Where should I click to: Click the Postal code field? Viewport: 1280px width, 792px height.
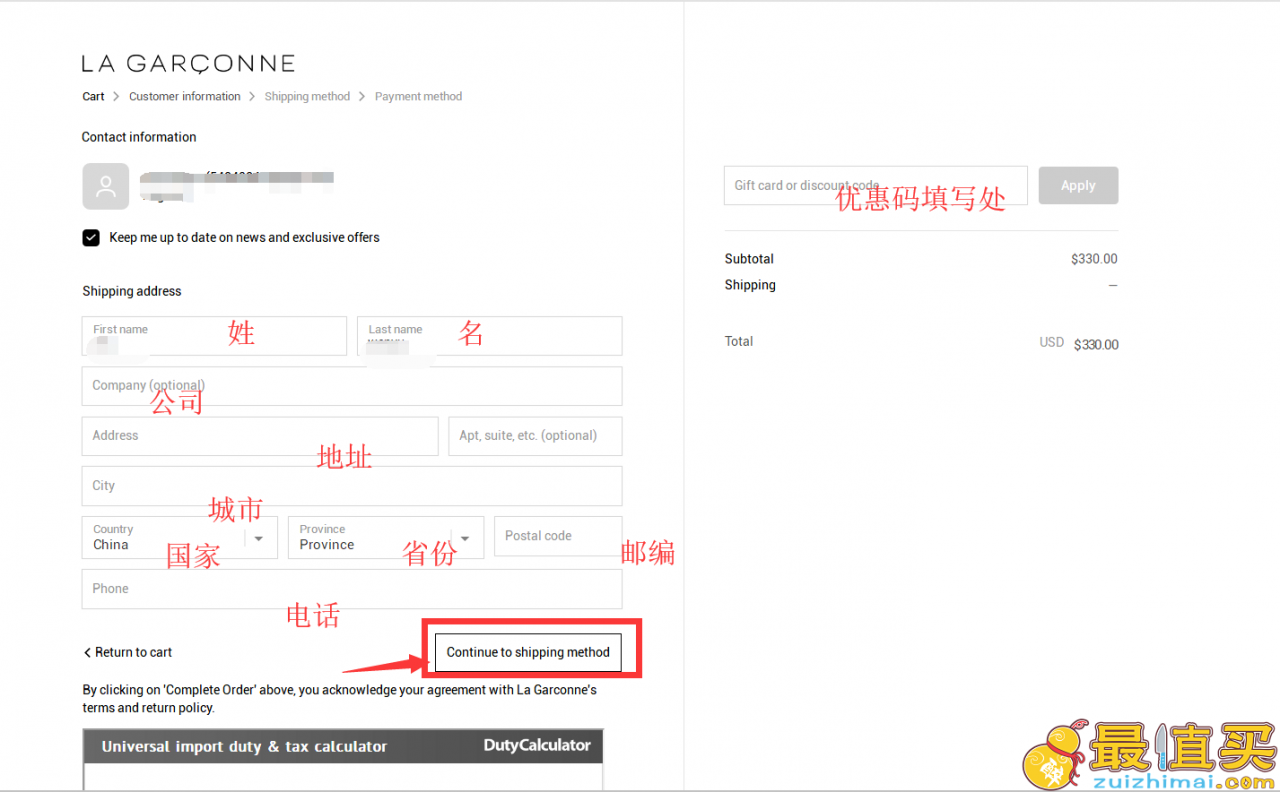point(558,536)
